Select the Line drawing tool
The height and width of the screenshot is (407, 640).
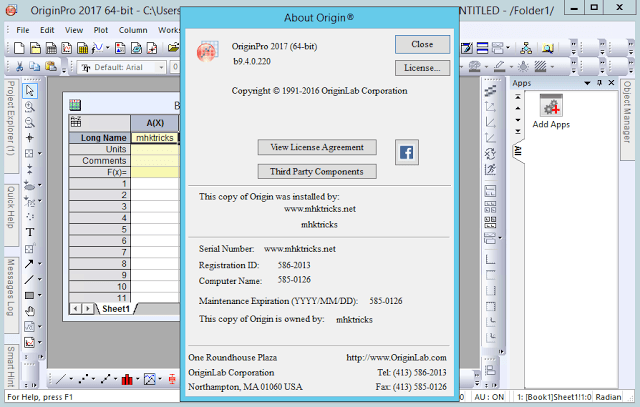29,280
